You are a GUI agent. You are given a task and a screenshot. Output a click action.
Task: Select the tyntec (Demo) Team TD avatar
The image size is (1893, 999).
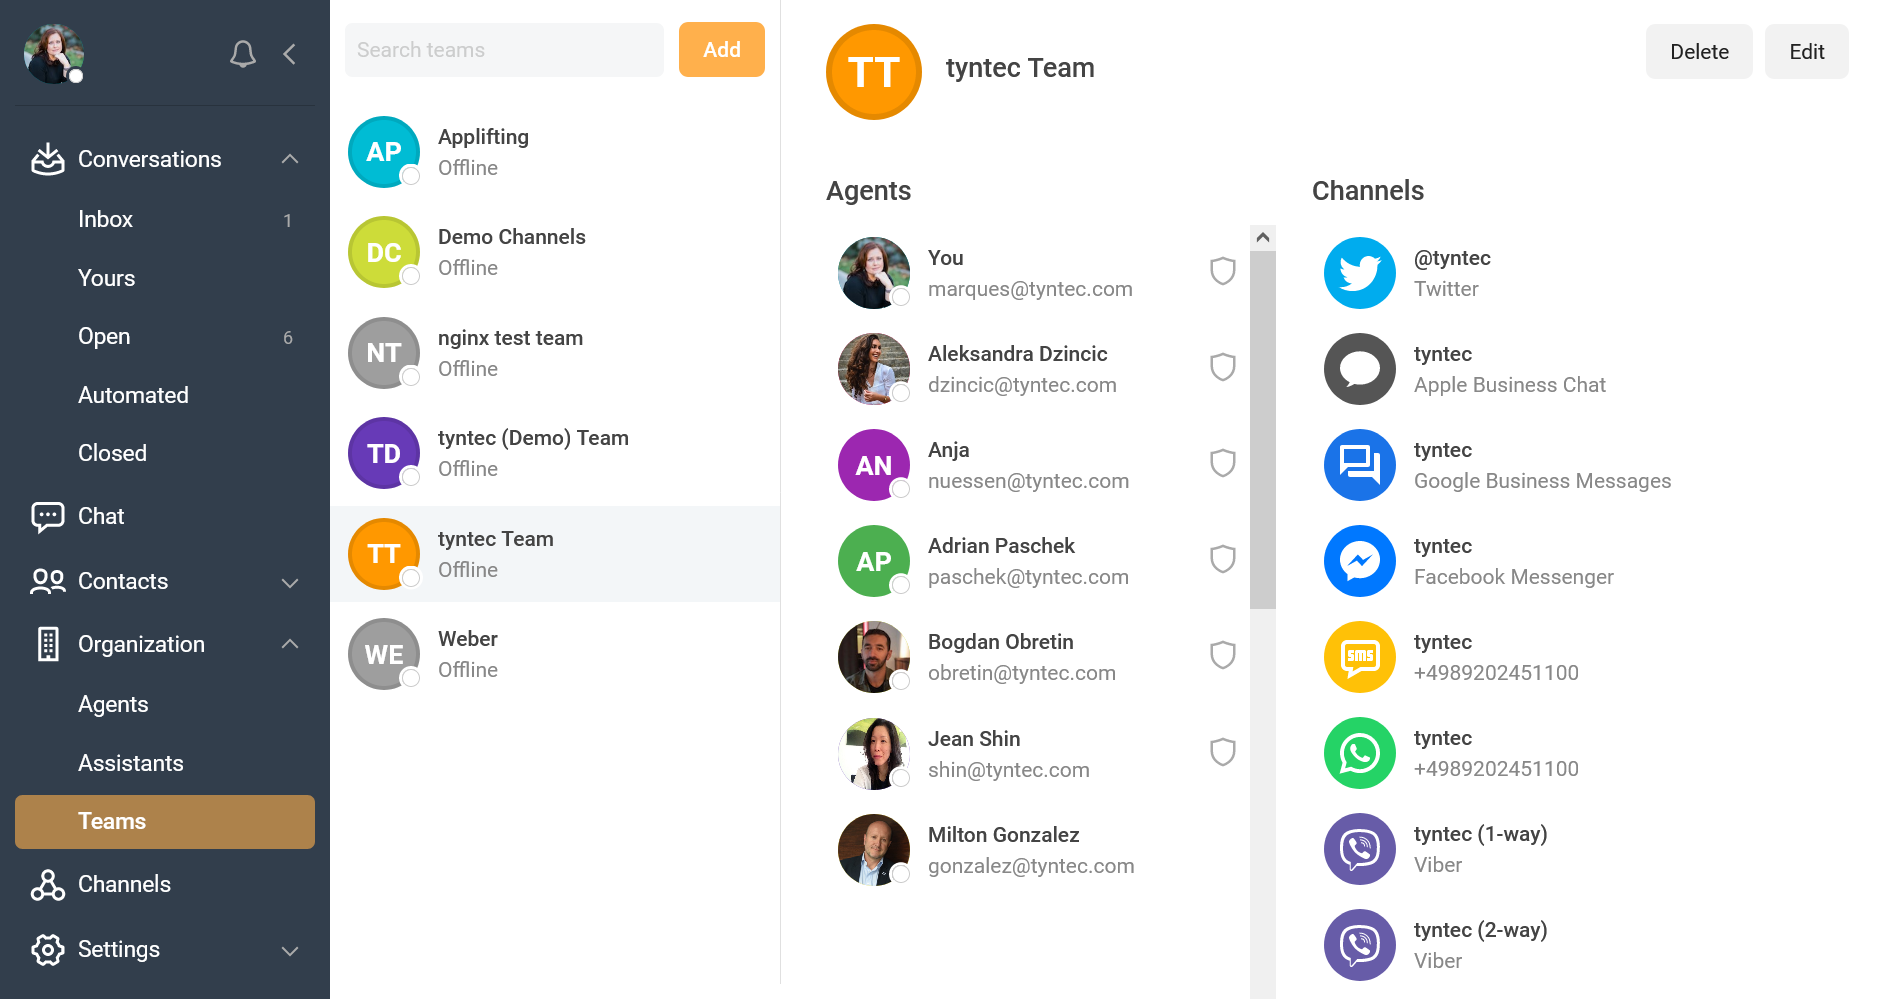click(384, 453)
